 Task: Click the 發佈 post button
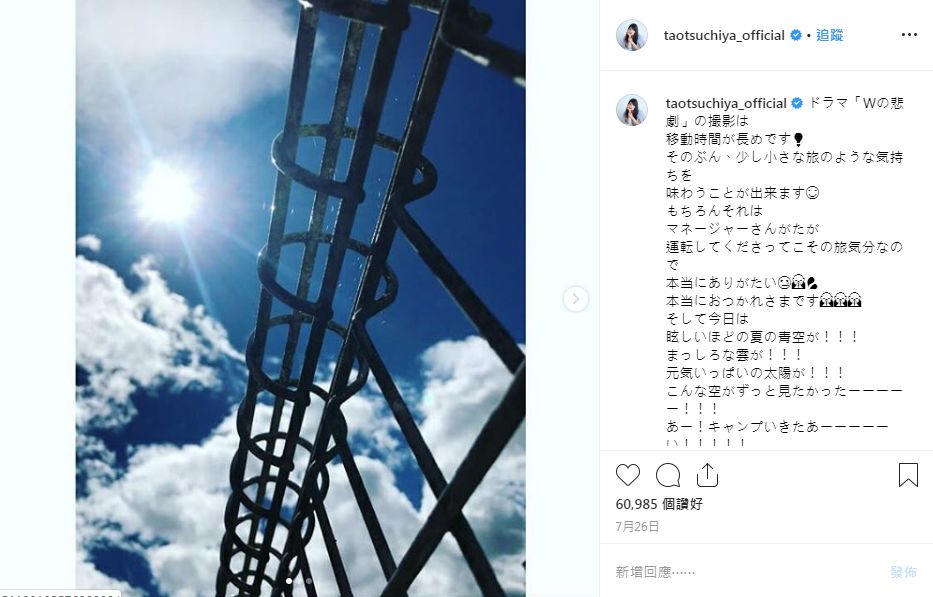[x=903, y=572]
